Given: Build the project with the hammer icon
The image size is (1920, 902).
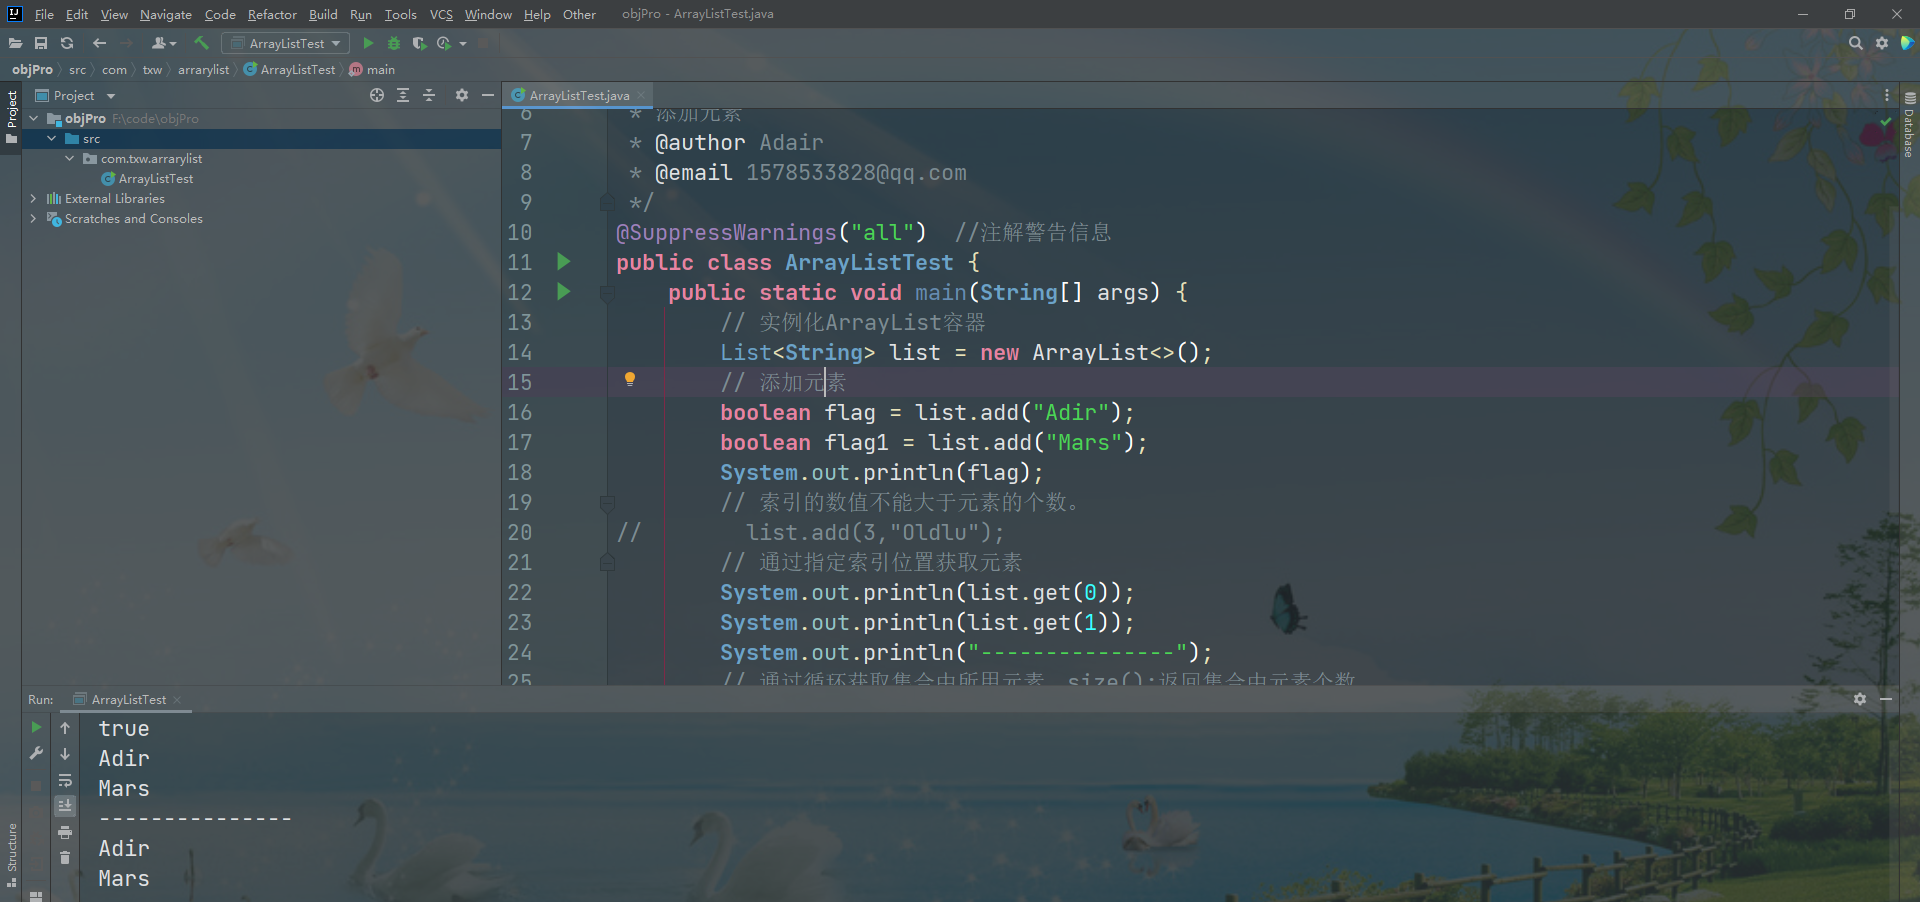Looking at the screenshot, I should pos(201,43).
